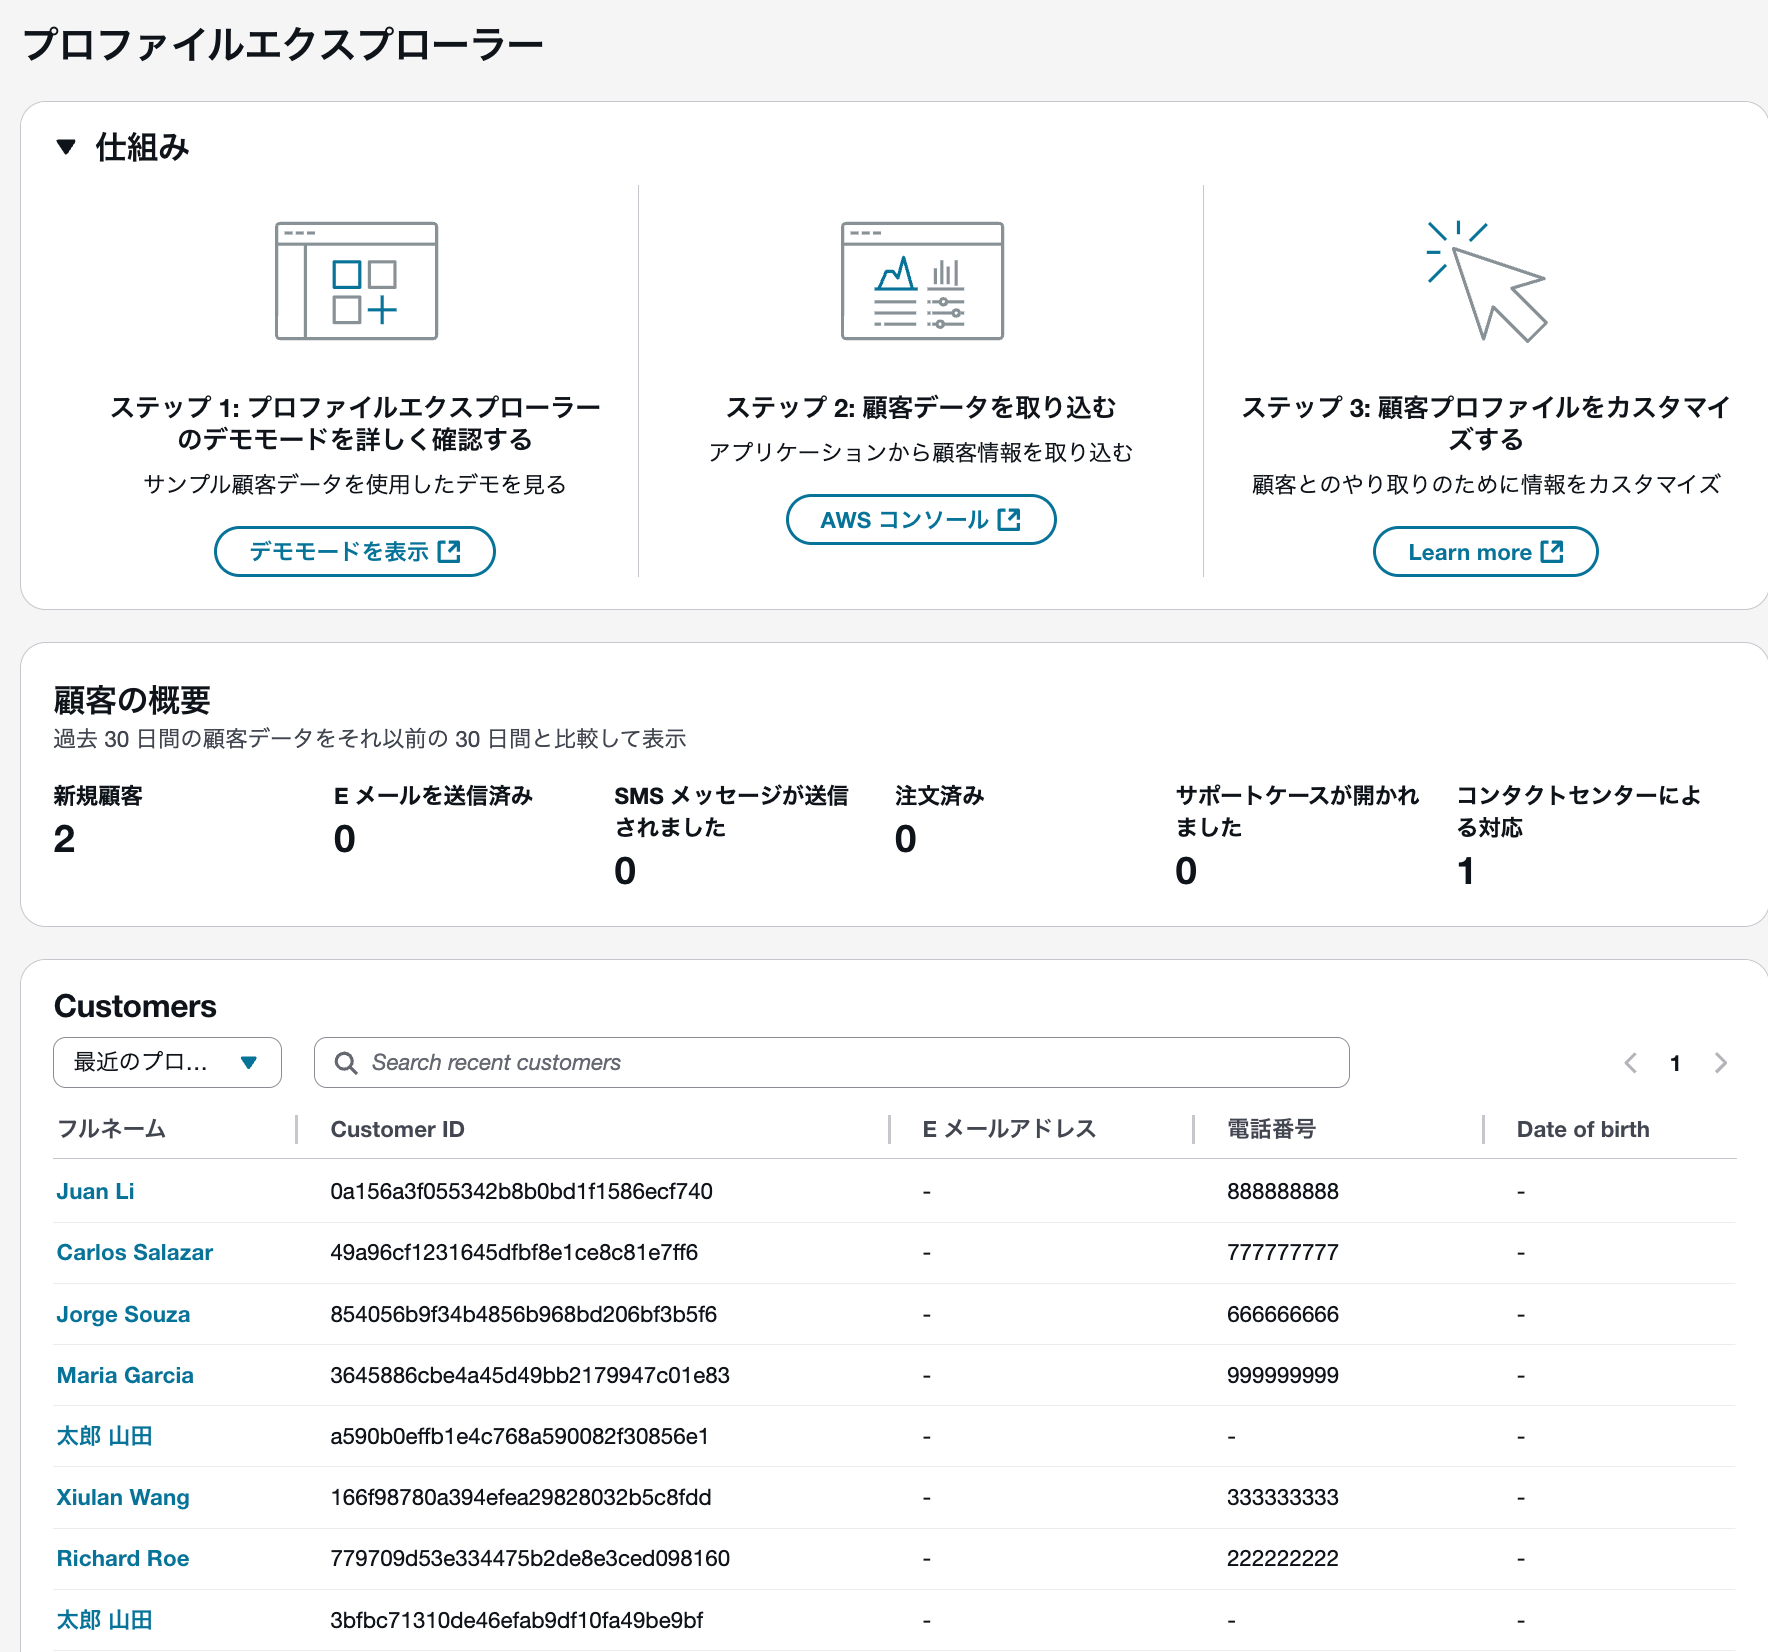This screenshot has width=1768, height=1652.
Task: Click the フルネーム column header
Action: click(x=111, y=1129)
